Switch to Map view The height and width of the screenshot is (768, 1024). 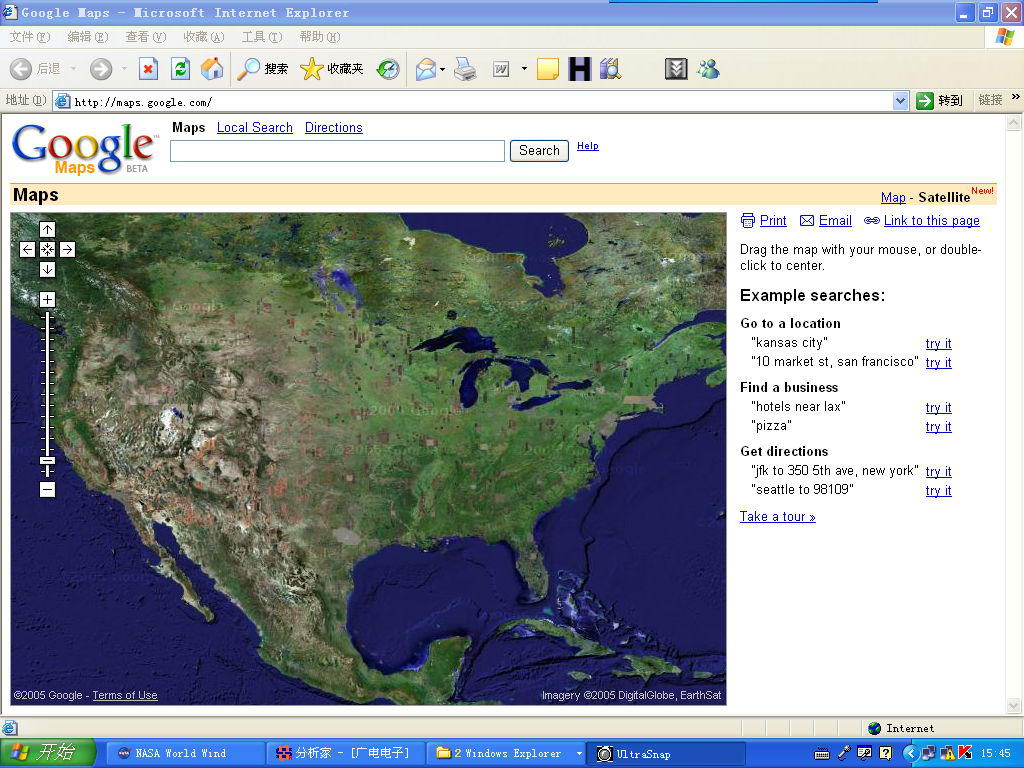(x=893, y=198)
